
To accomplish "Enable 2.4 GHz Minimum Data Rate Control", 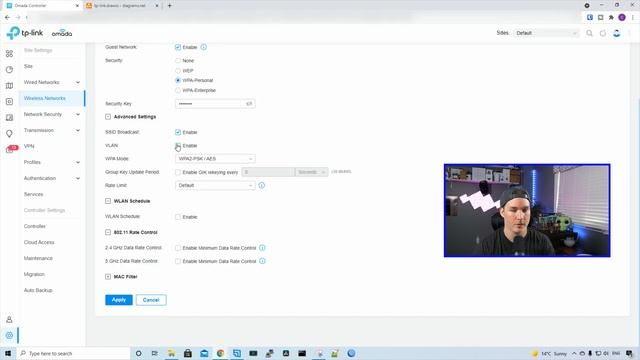I will pyautogui.click(x=178, y=248).
